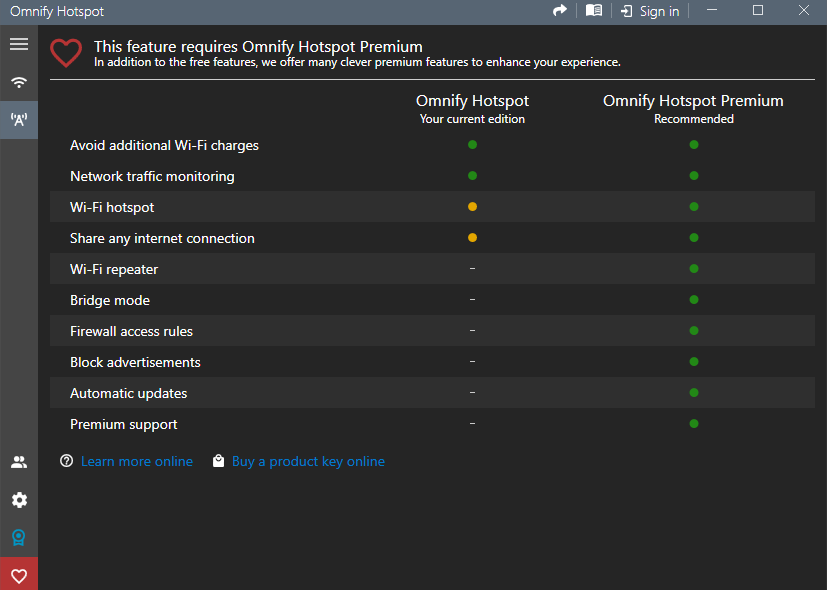This screenshot has height=590, width=827.
Task: Click Premium green dot for Firewall access rules
Action: click(694, 331)
